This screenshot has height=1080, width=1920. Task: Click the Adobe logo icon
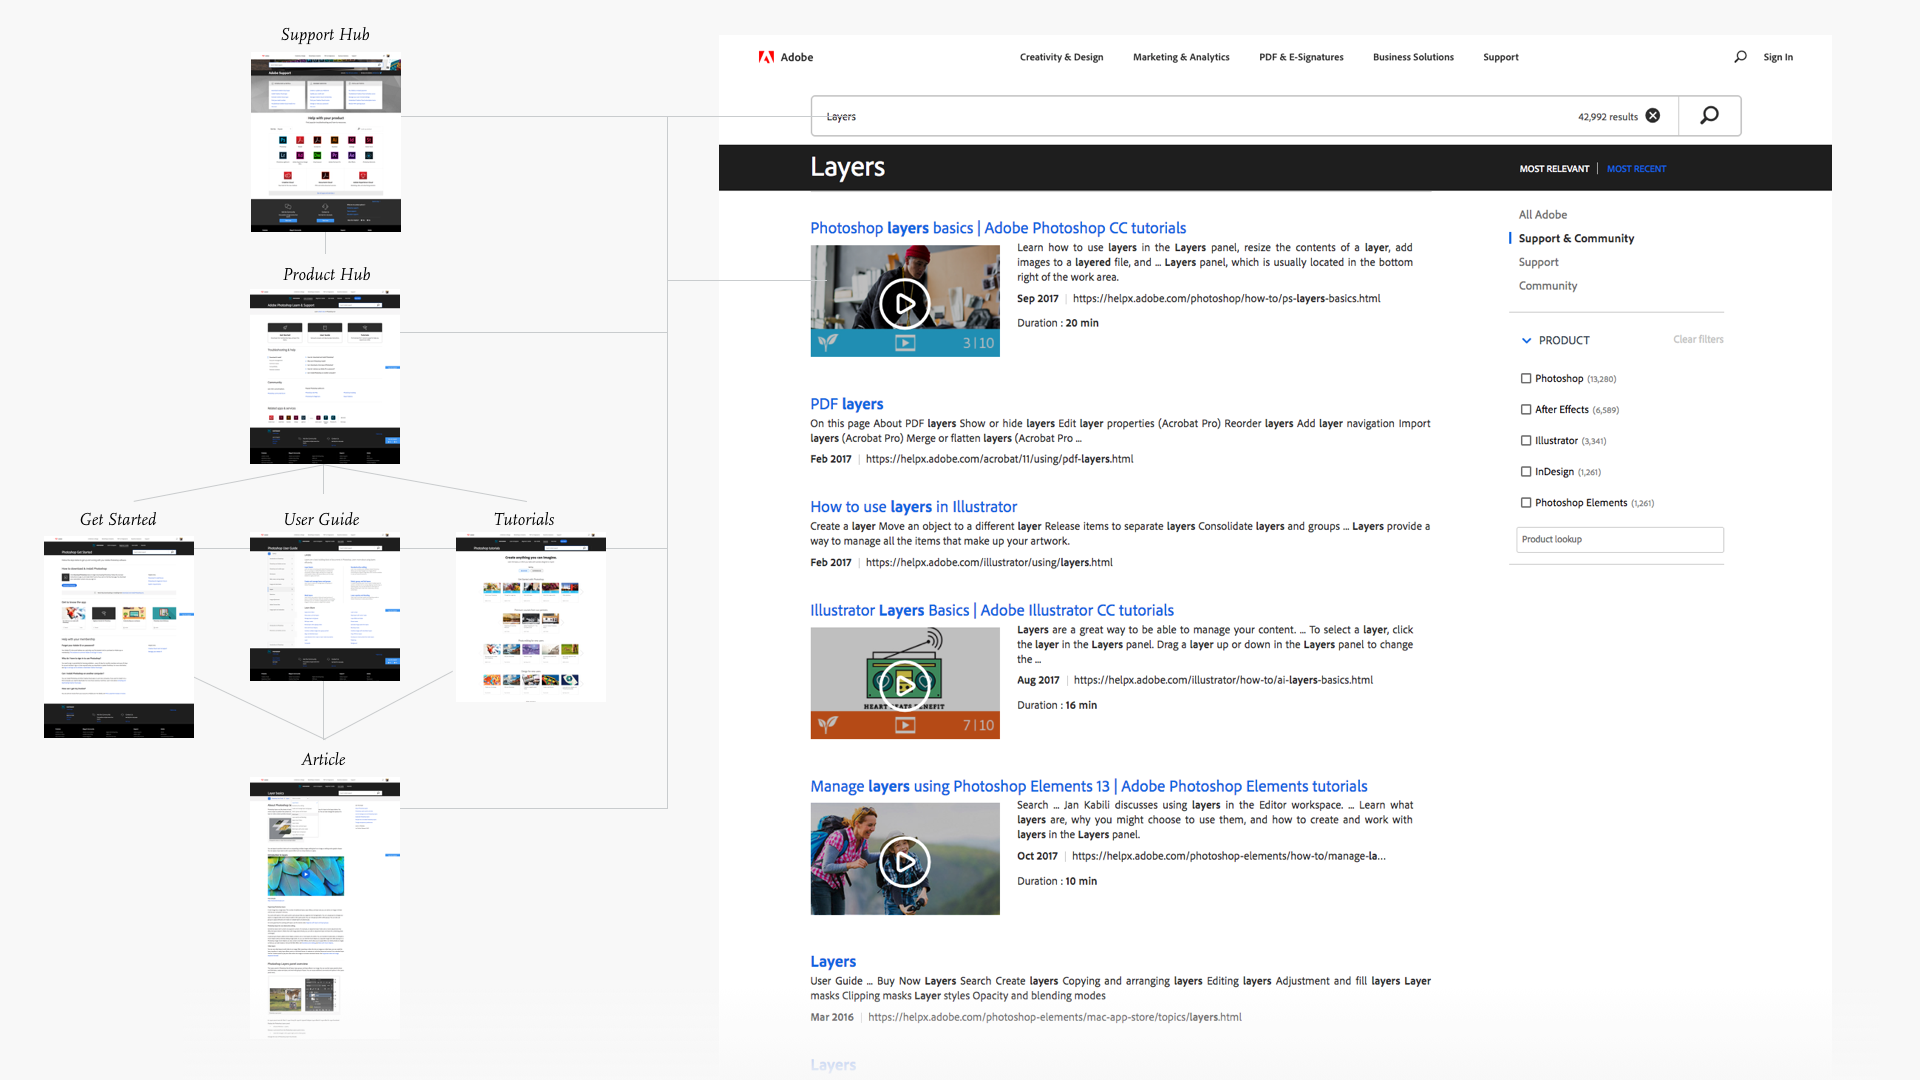[x=766, y=57]
